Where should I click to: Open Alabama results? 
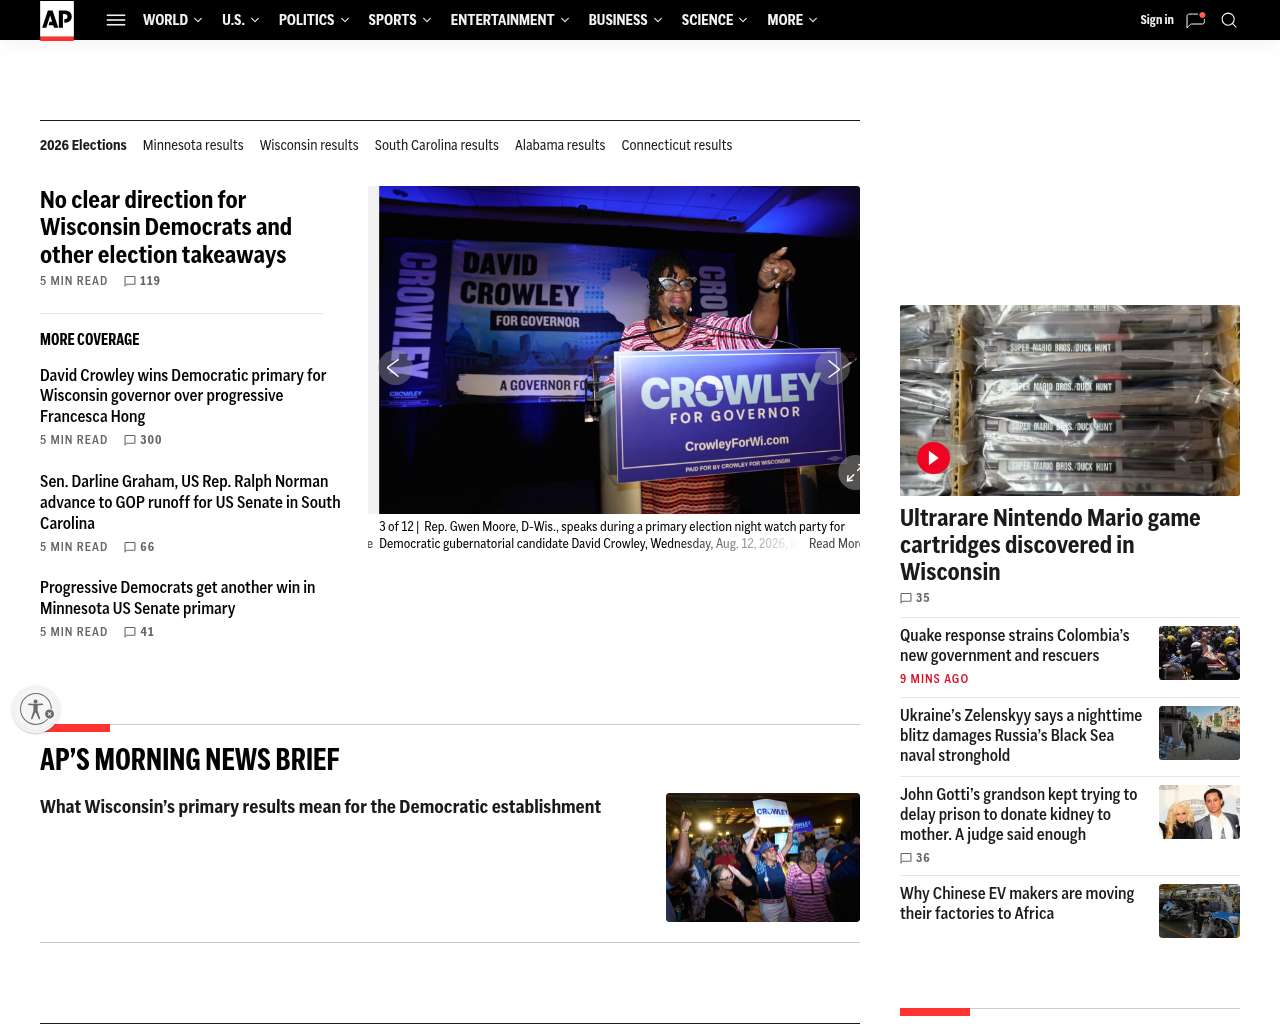coord(560,145)
